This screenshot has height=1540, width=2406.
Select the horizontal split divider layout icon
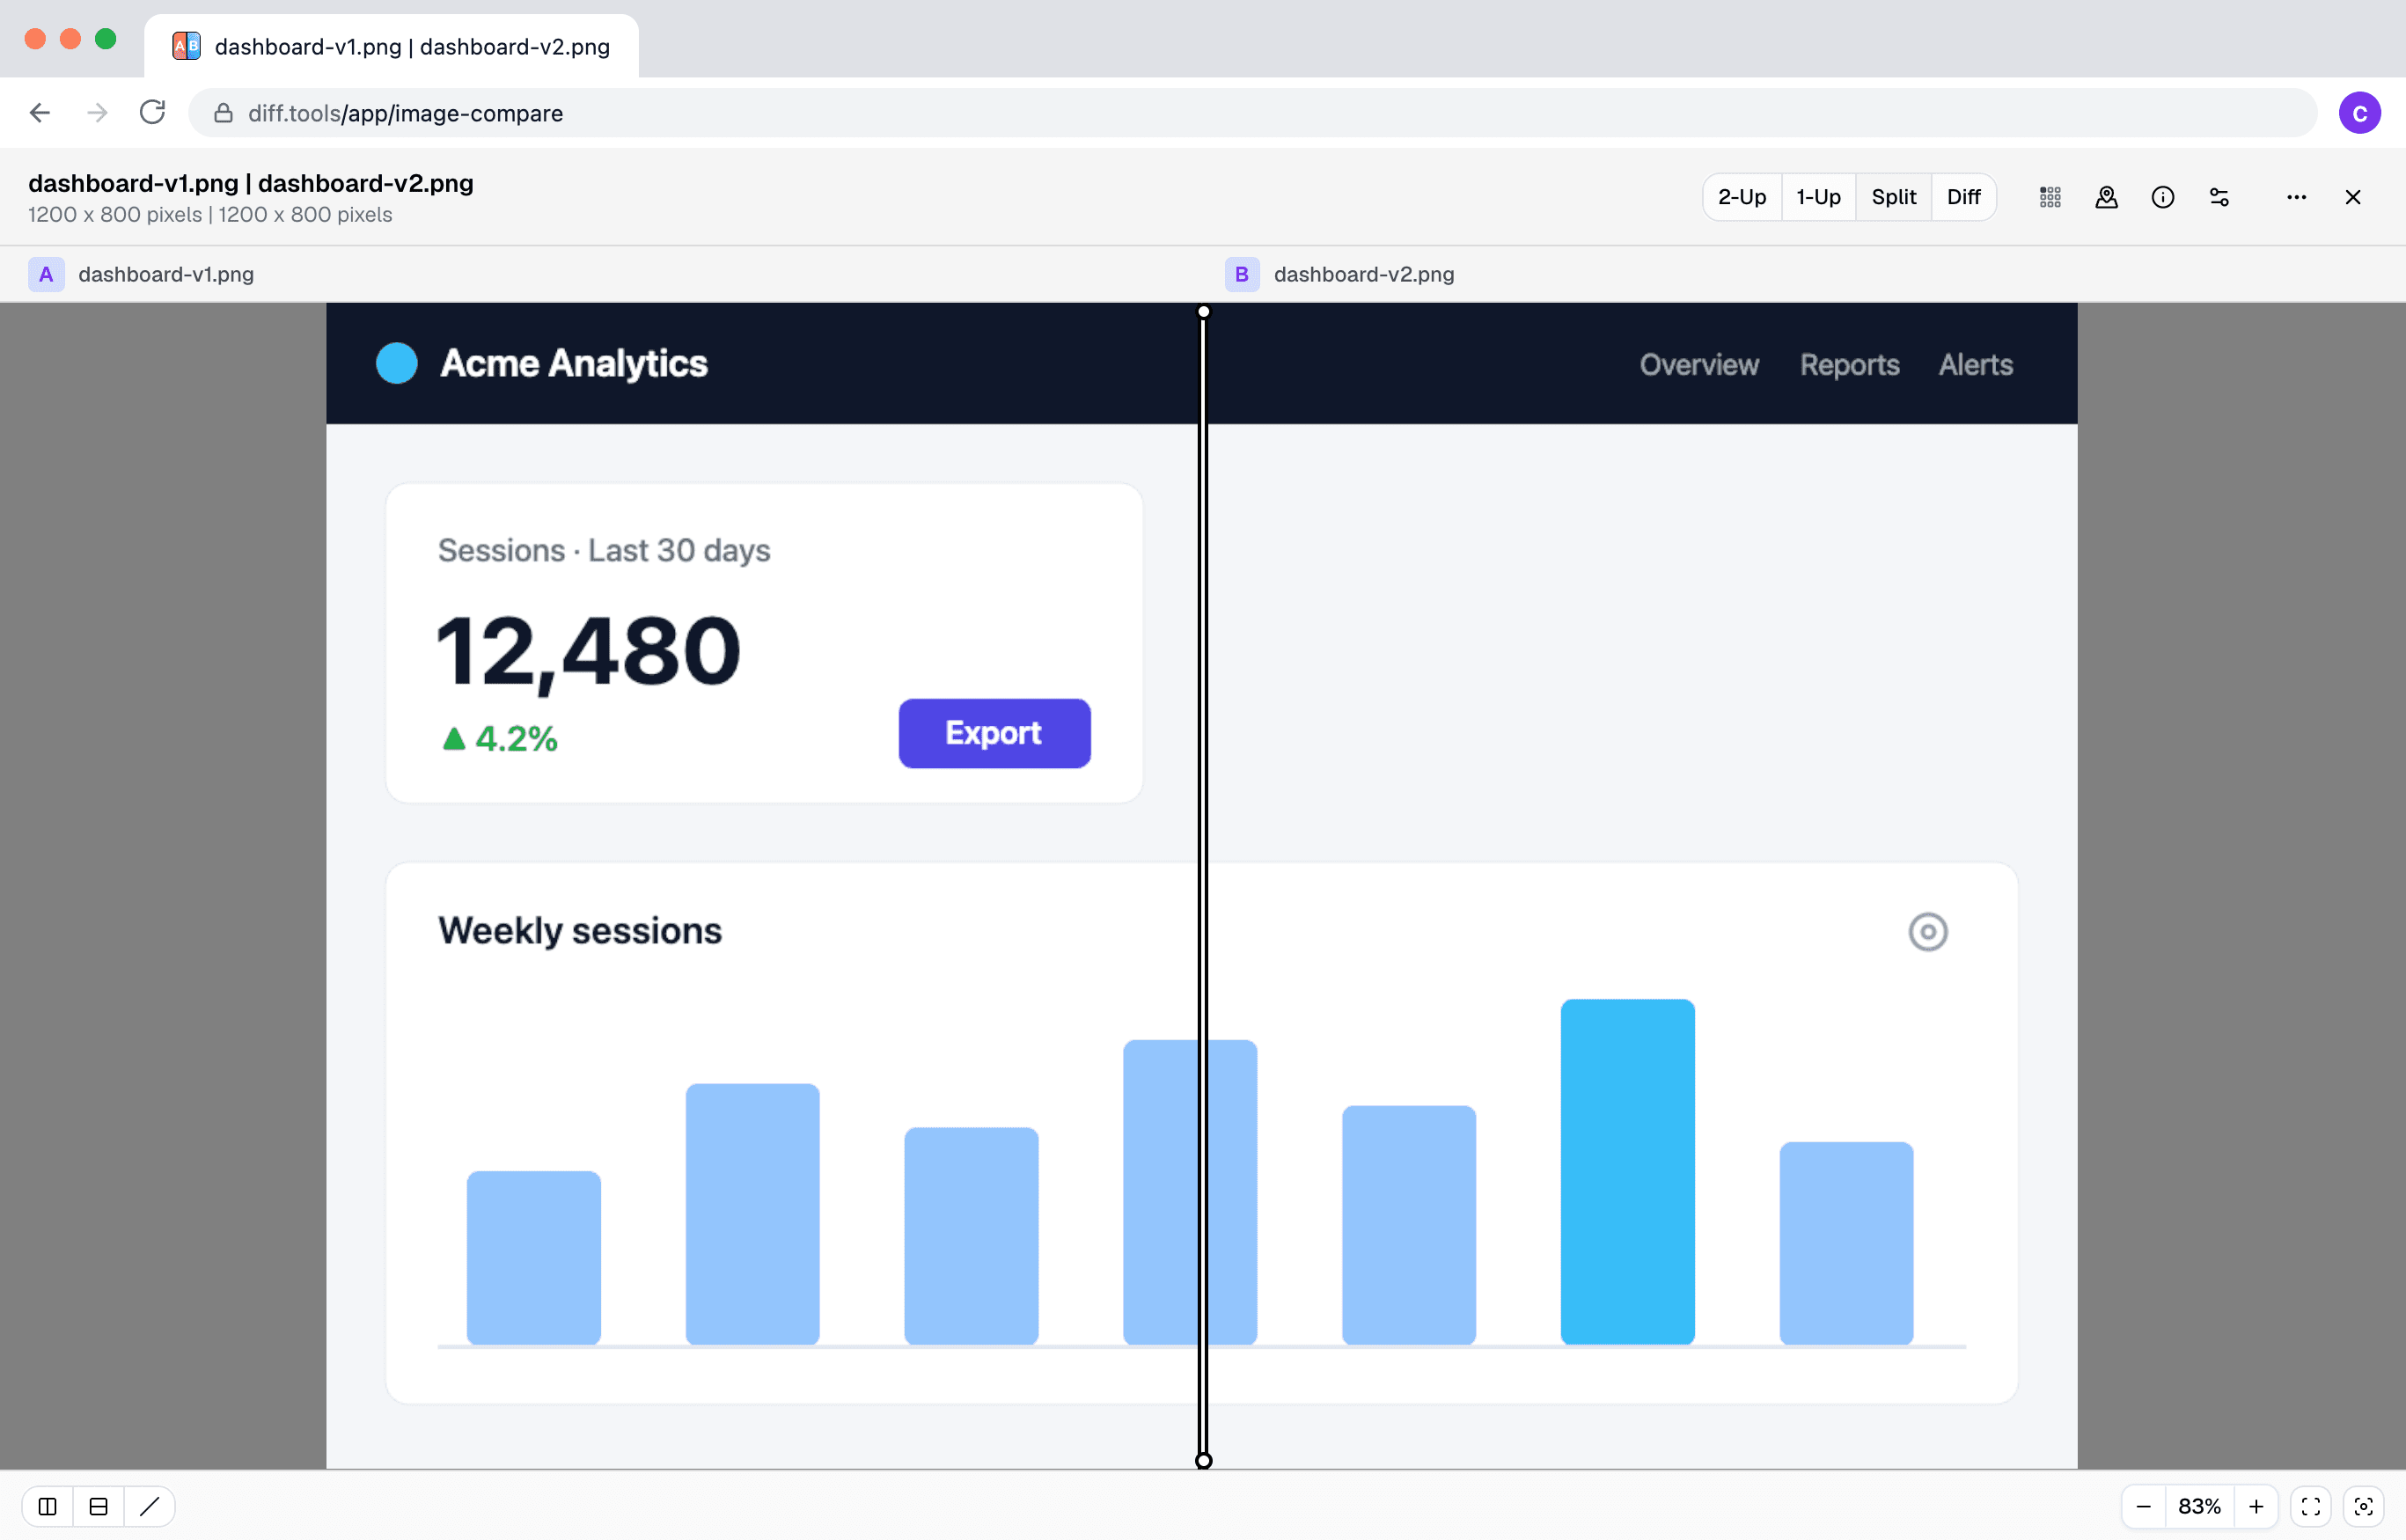tap(98, 1506)
